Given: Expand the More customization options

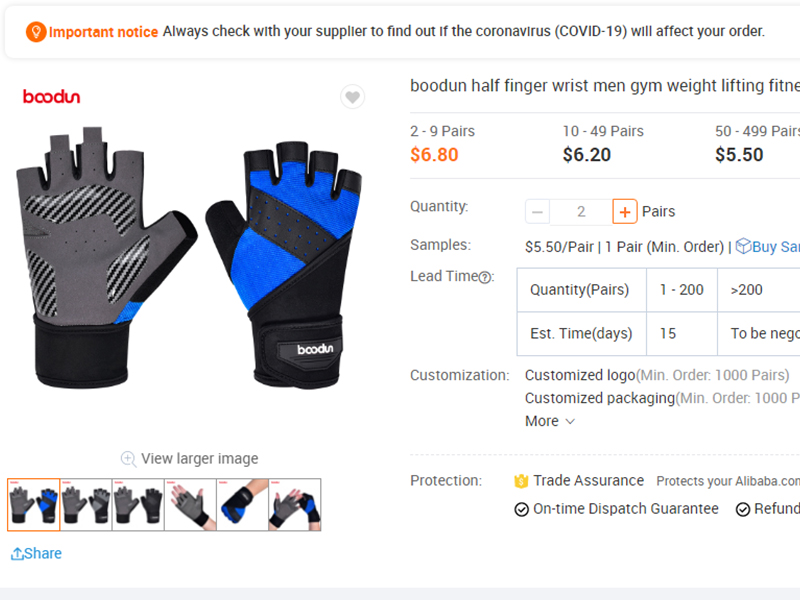Looking at the screenshot, I should pos(549,421).
